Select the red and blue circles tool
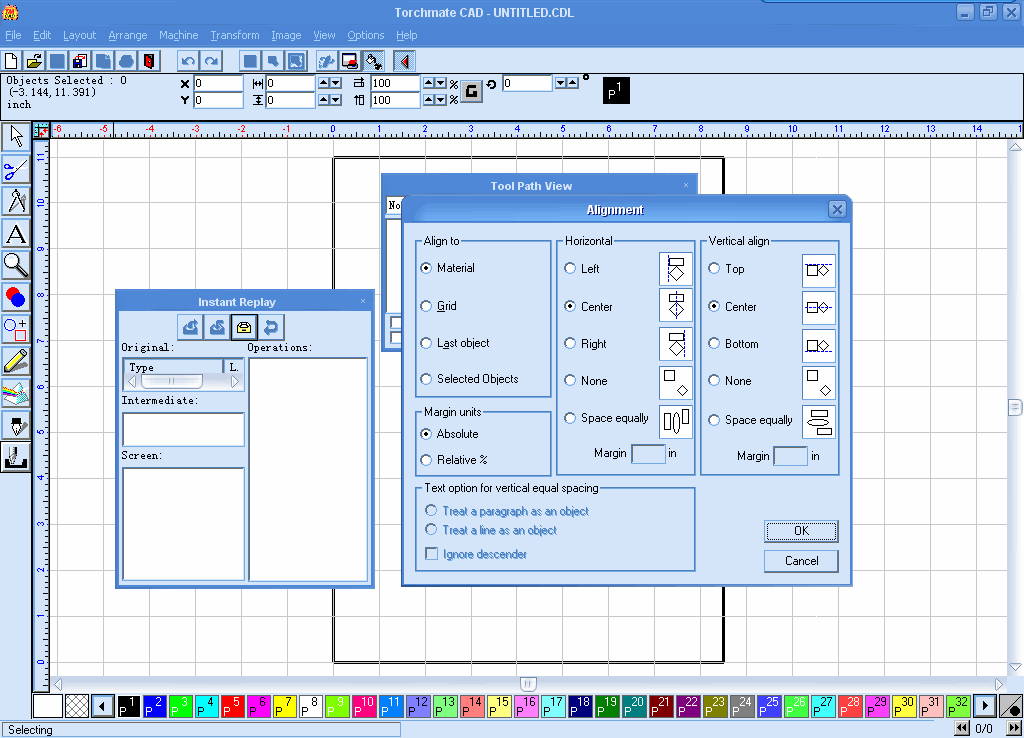The image size is (1024, 738). click(x=16, y=297)
